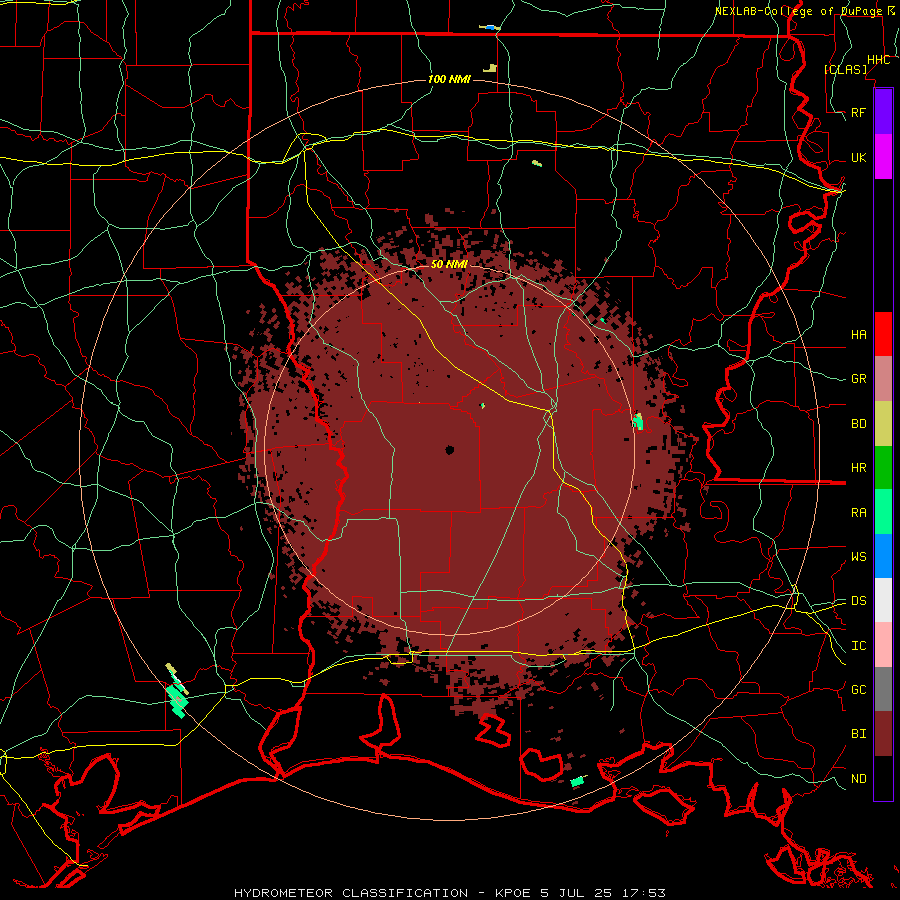
Task: Click the BI legend label
Action: pyautogui.click(x=859, y=734)
